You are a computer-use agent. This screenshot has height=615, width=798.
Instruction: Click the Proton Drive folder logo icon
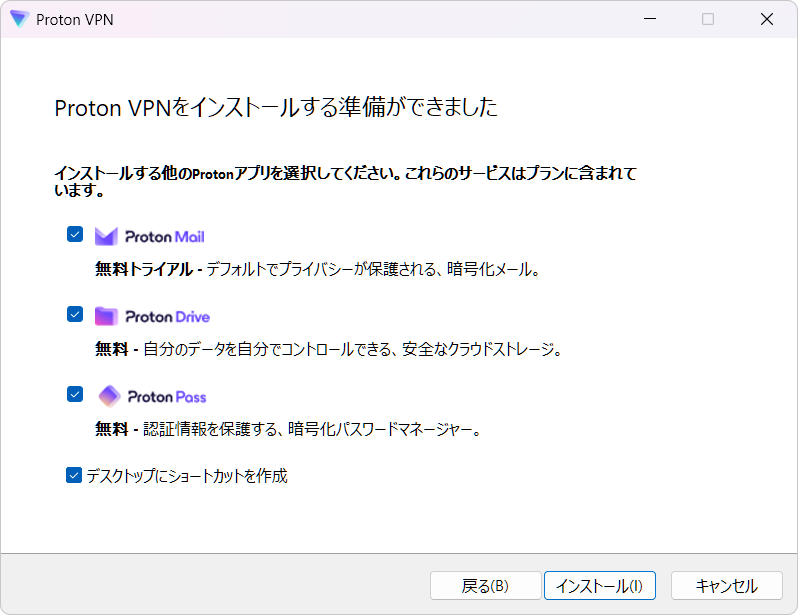click(x=106, y=317)
